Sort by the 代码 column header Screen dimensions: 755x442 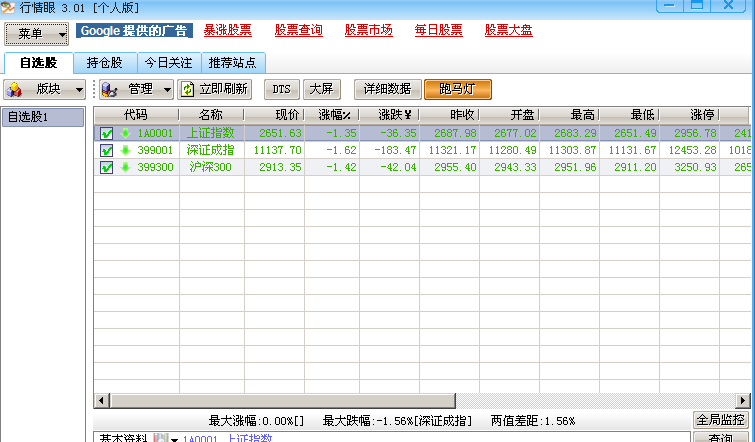pos(136,115)
